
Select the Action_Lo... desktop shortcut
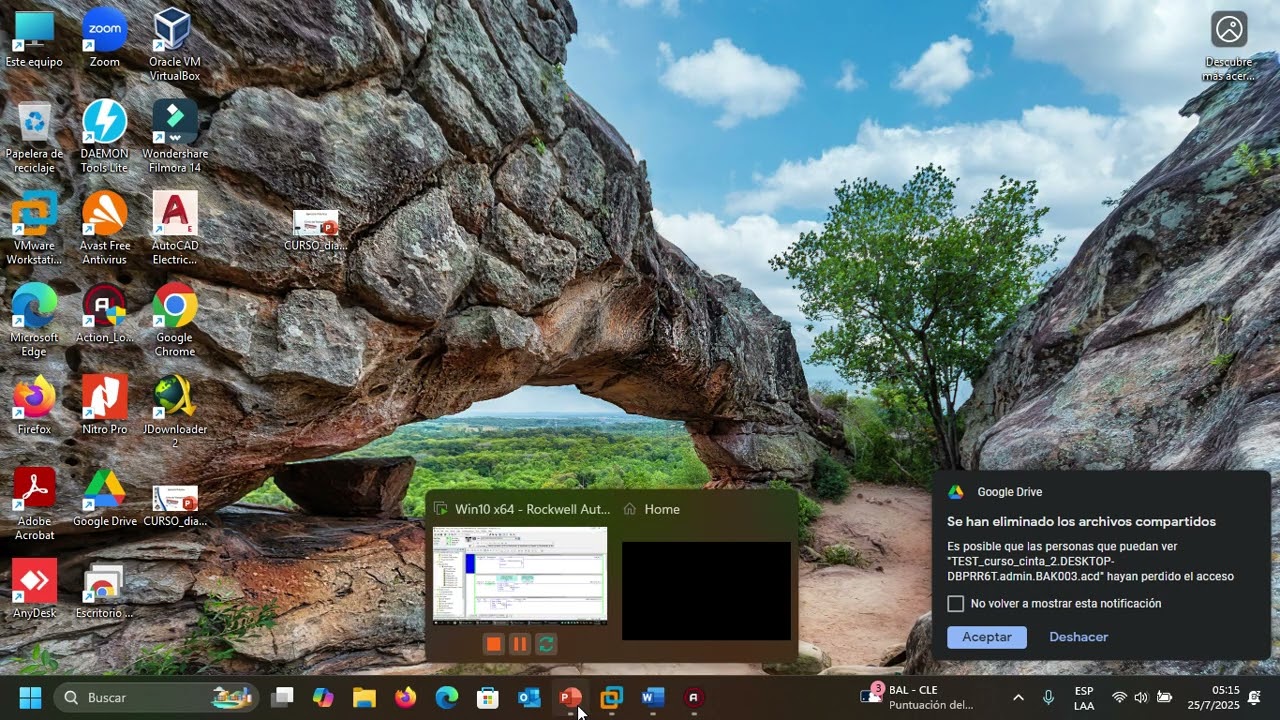104,314
